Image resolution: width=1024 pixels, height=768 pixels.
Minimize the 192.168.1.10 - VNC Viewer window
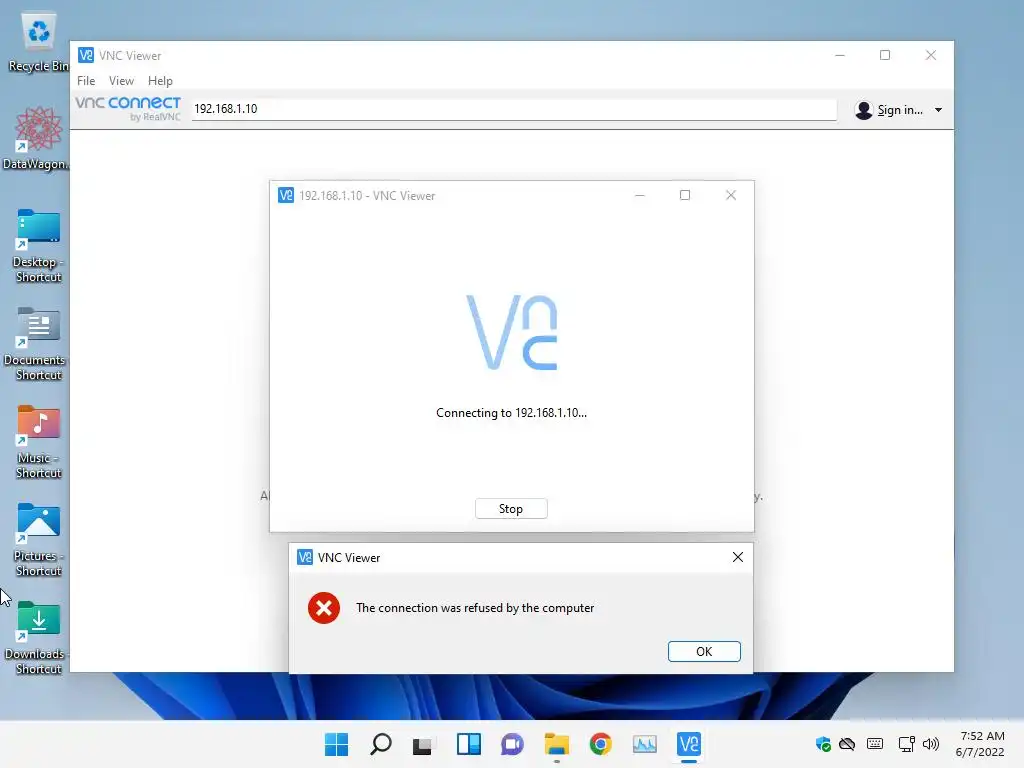point(639,195)
